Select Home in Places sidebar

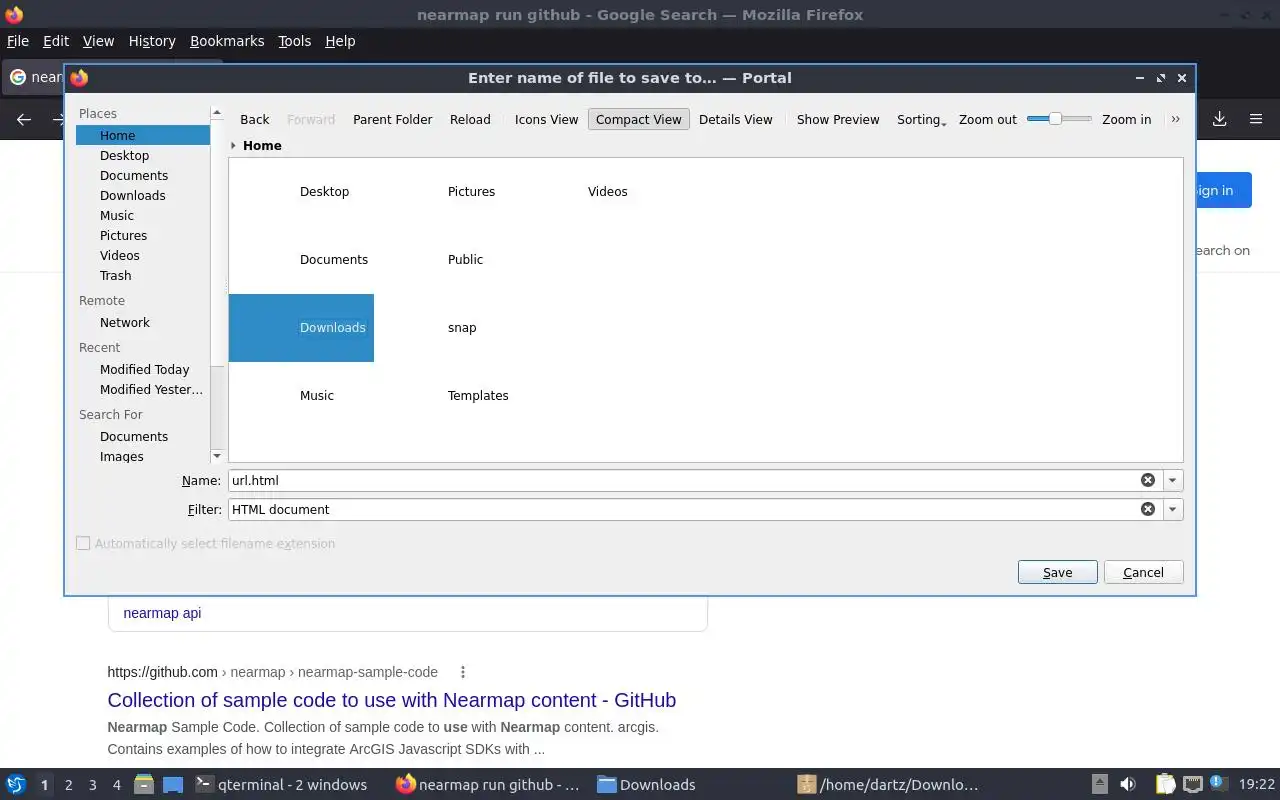click(x=143, y=135)
